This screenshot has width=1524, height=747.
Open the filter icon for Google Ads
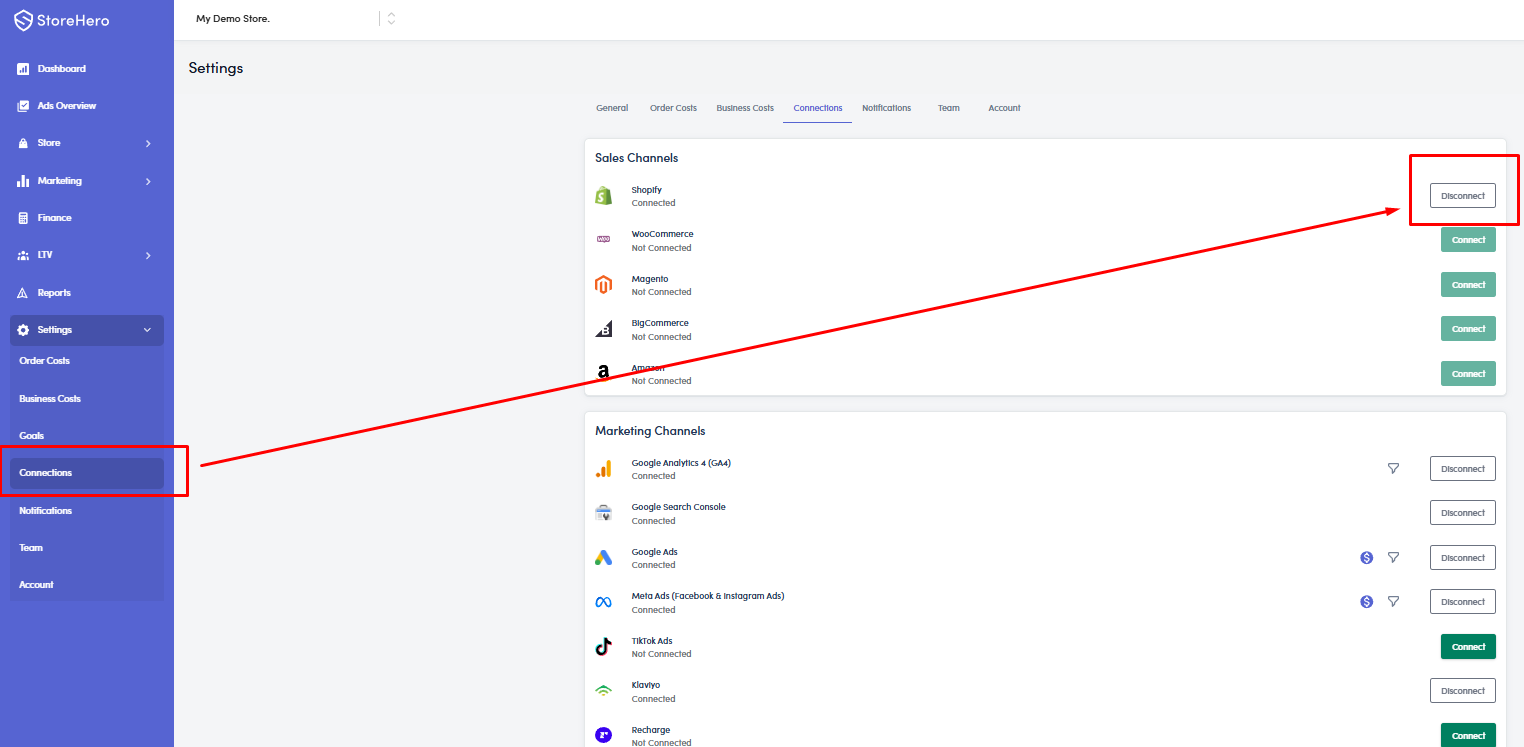(x=1393, y=557)
